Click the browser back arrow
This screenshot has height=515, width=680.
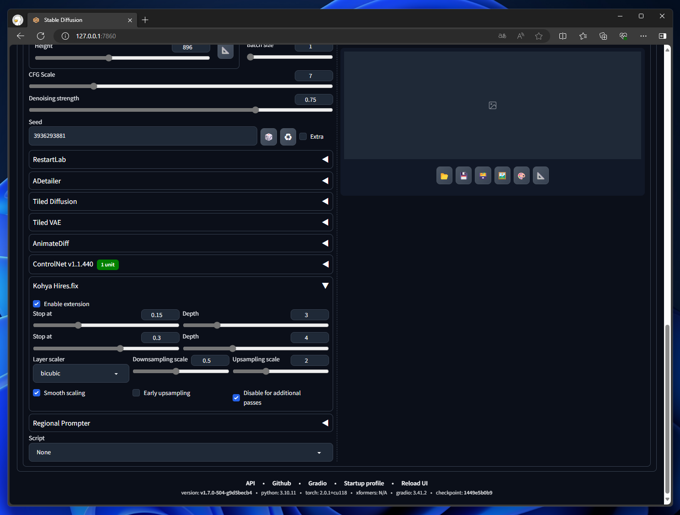point(20,36)
